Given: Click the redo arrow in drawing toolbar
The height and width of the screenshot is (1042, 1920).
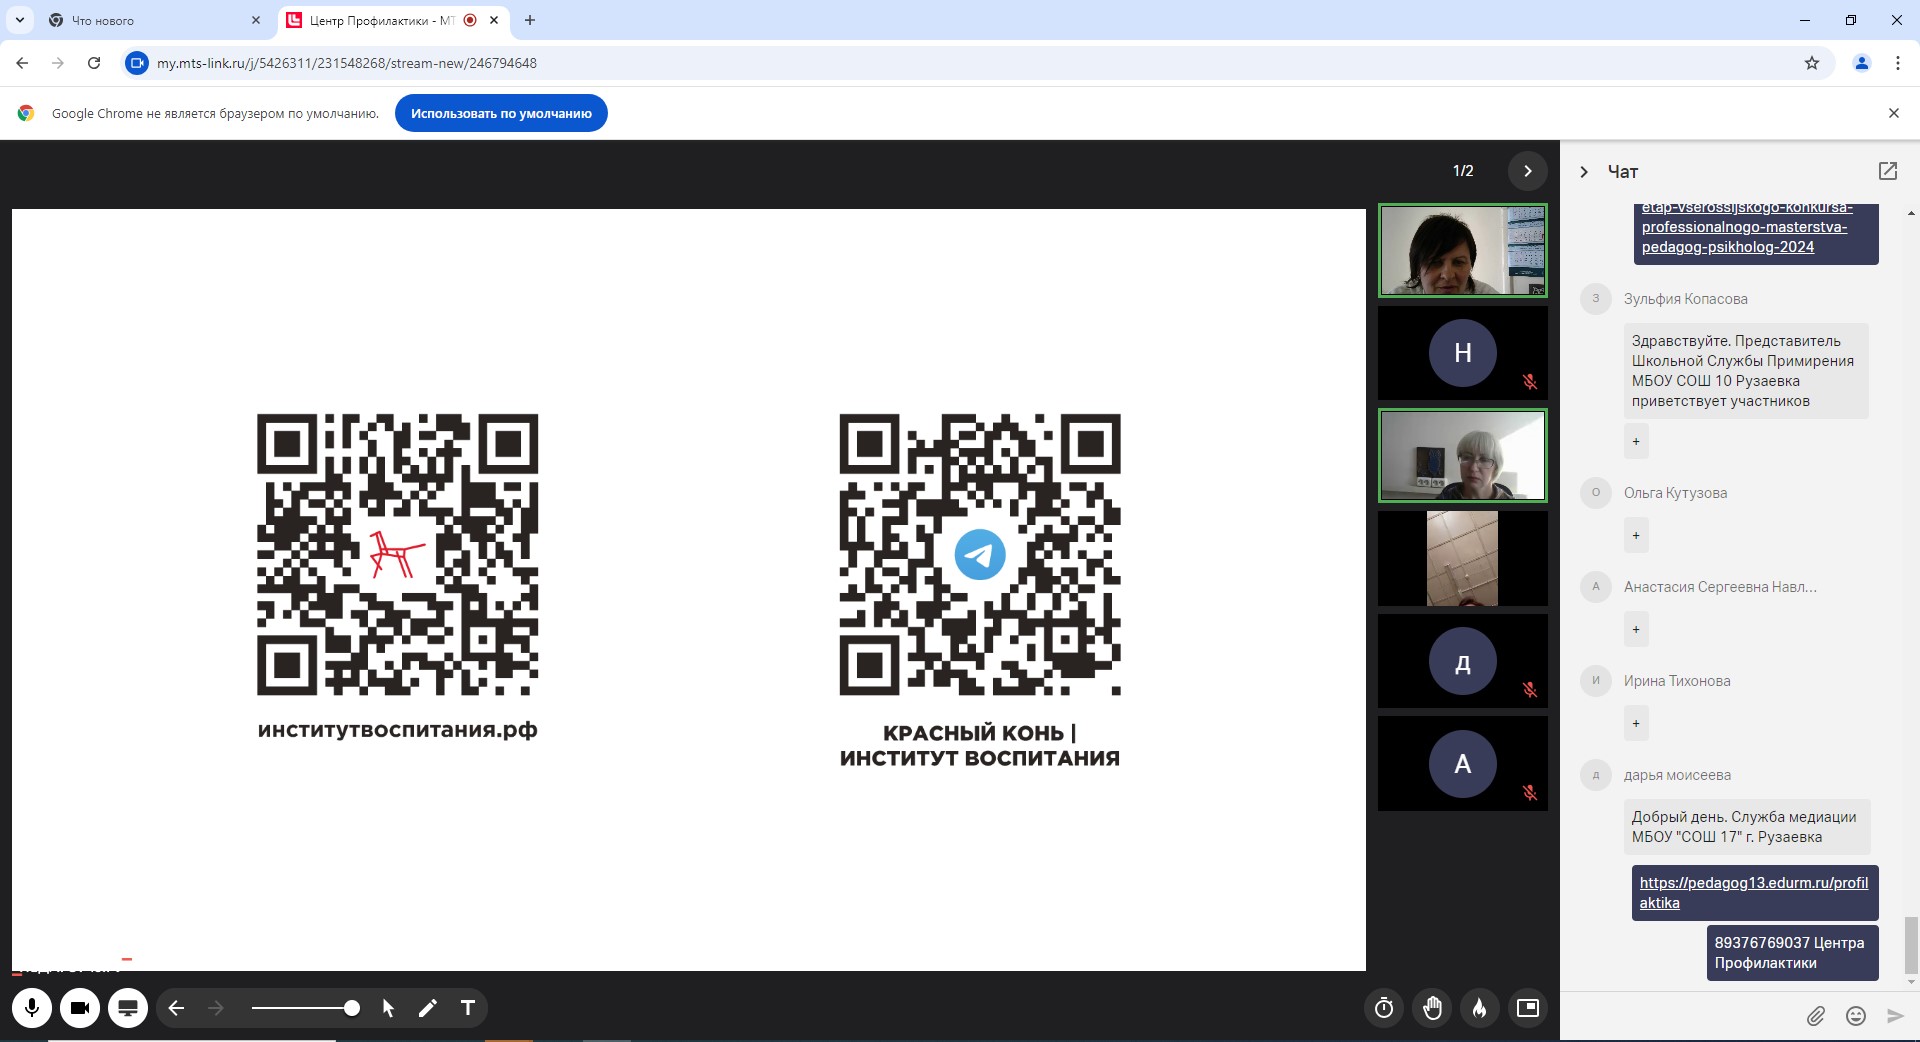Looking at the screenshot, I should (216, 1008).
